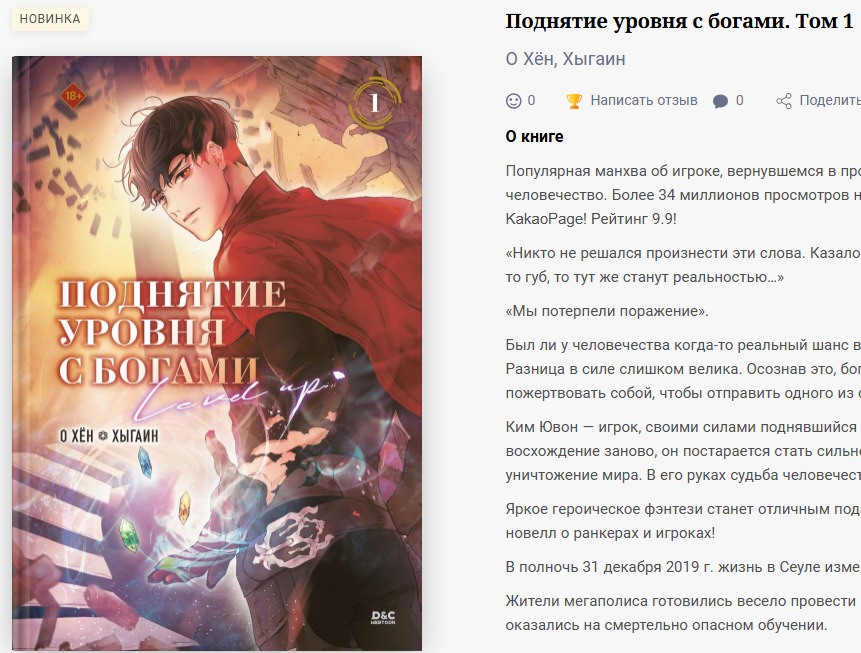Click the paragraph mentioning KakaoPage rating 9.9
This screenshot has width=861, height=653.
683,195
